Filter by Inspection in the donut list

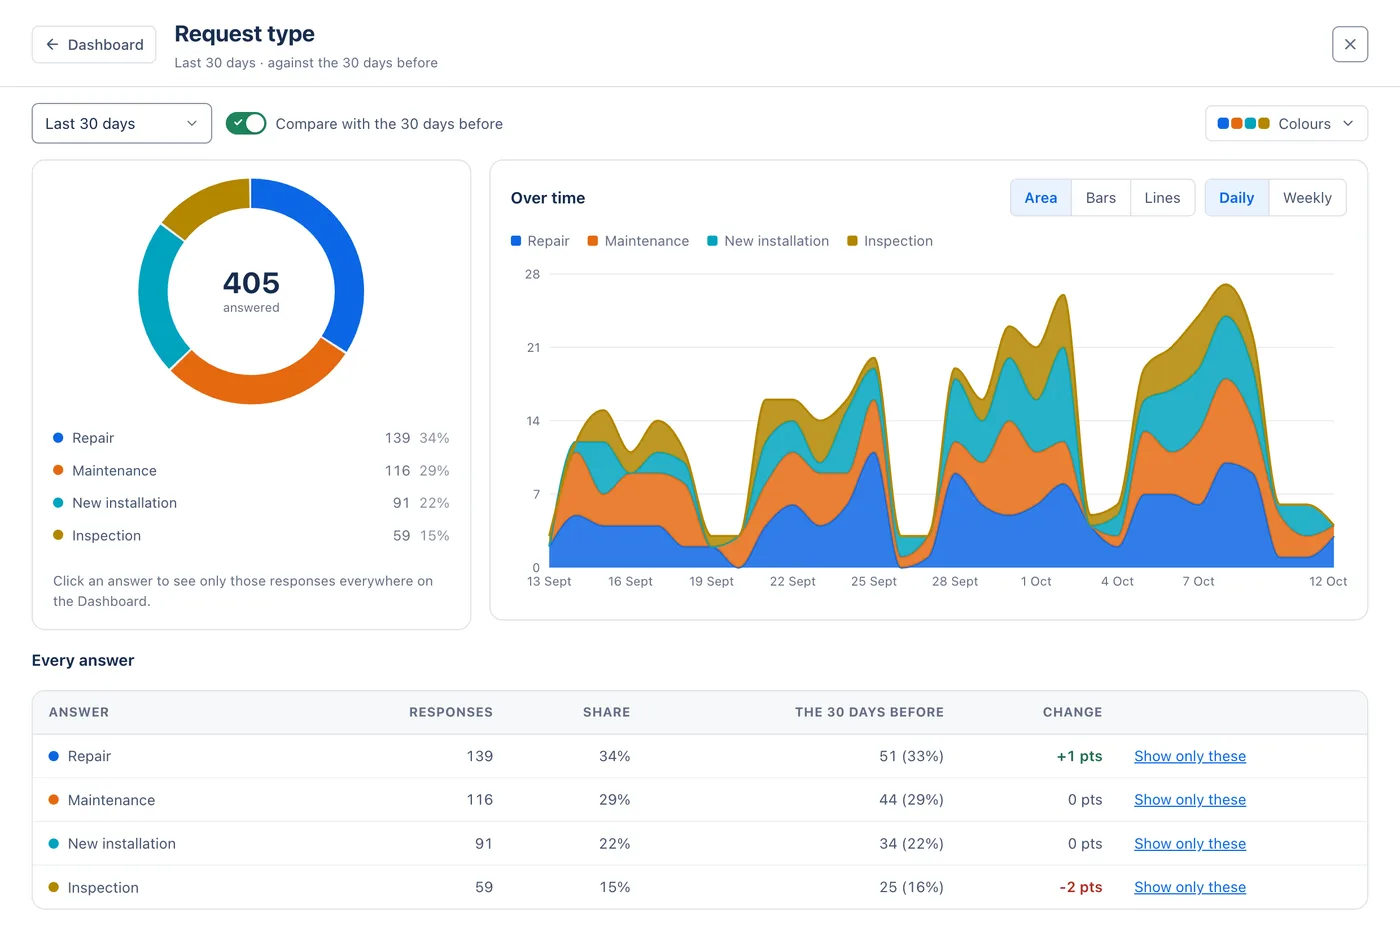(251, 536)
